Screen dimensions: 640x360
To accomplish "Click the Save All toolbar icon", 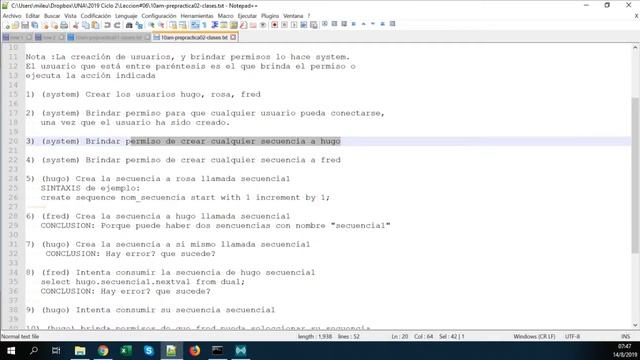I will pyautogui.click(x=35, y=25).
